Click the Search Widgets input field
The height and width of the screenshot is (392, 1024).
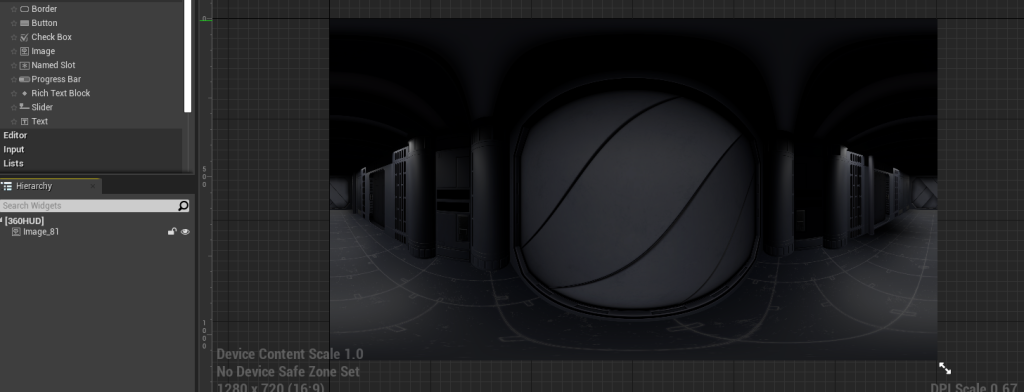pos(89,206)
